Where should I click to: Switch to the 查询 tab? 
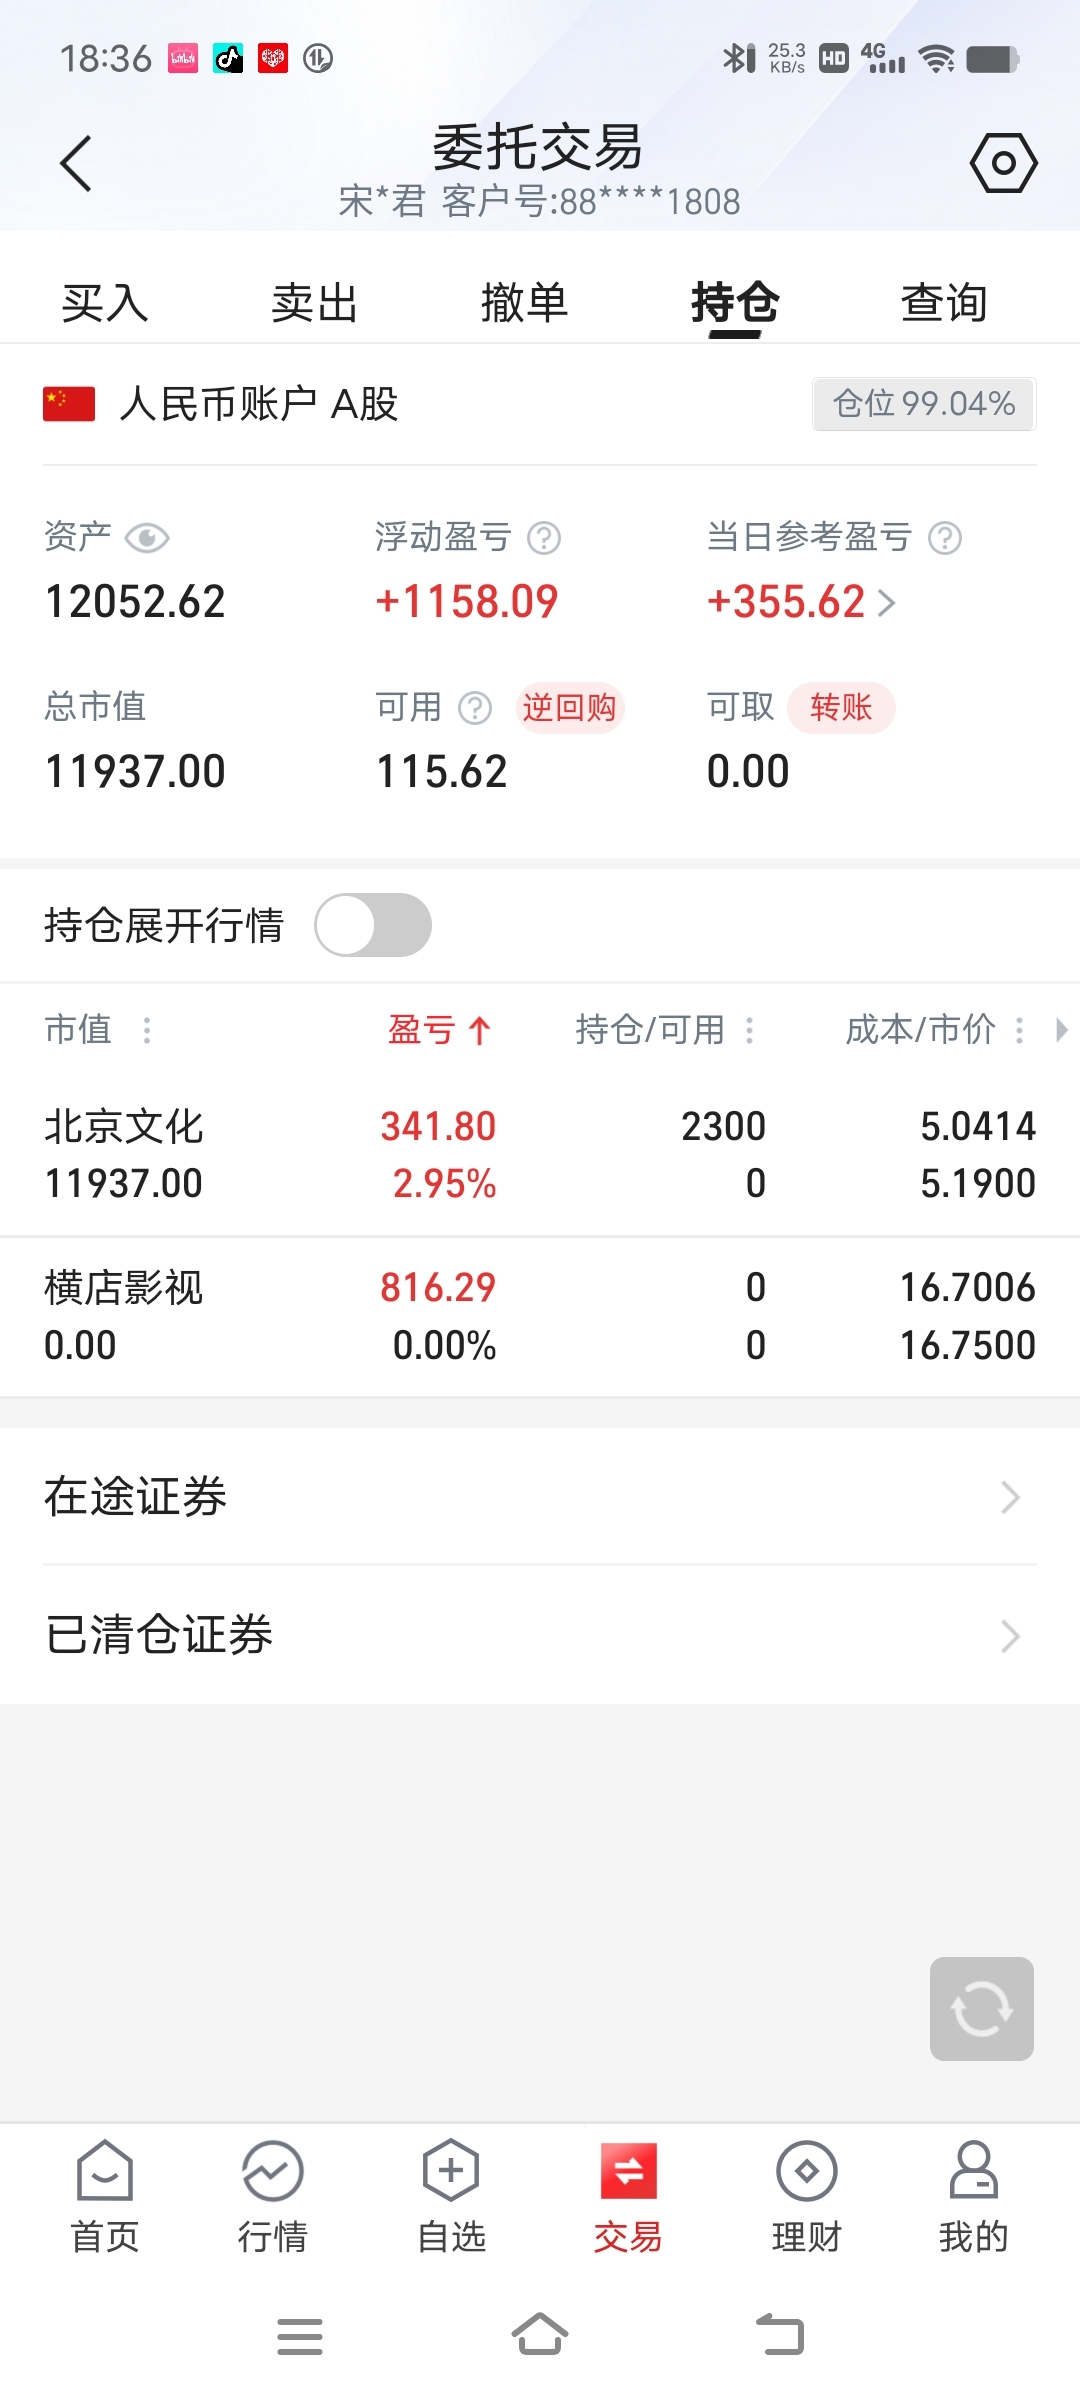(944, 303)
